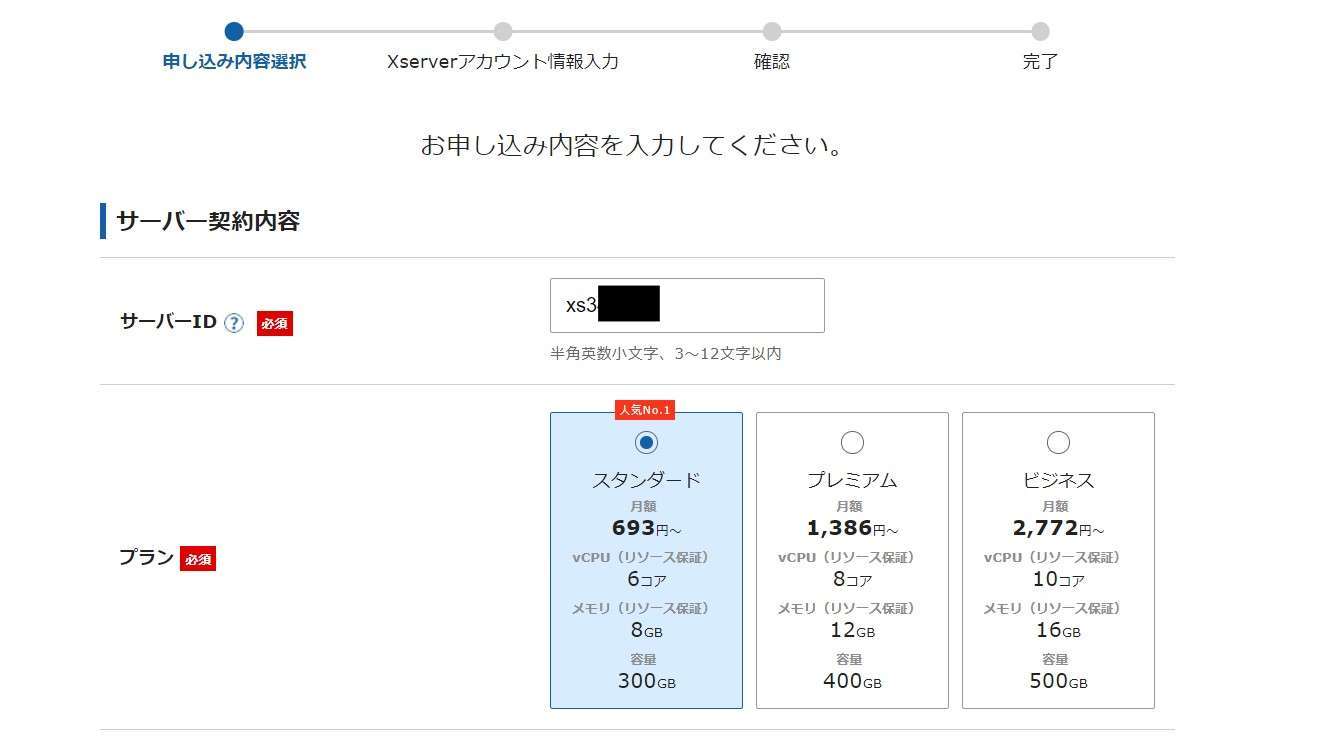The image size is (1342, 747).
Task: Select the プレミアム plan radio button
Action: tap(852, 442)
